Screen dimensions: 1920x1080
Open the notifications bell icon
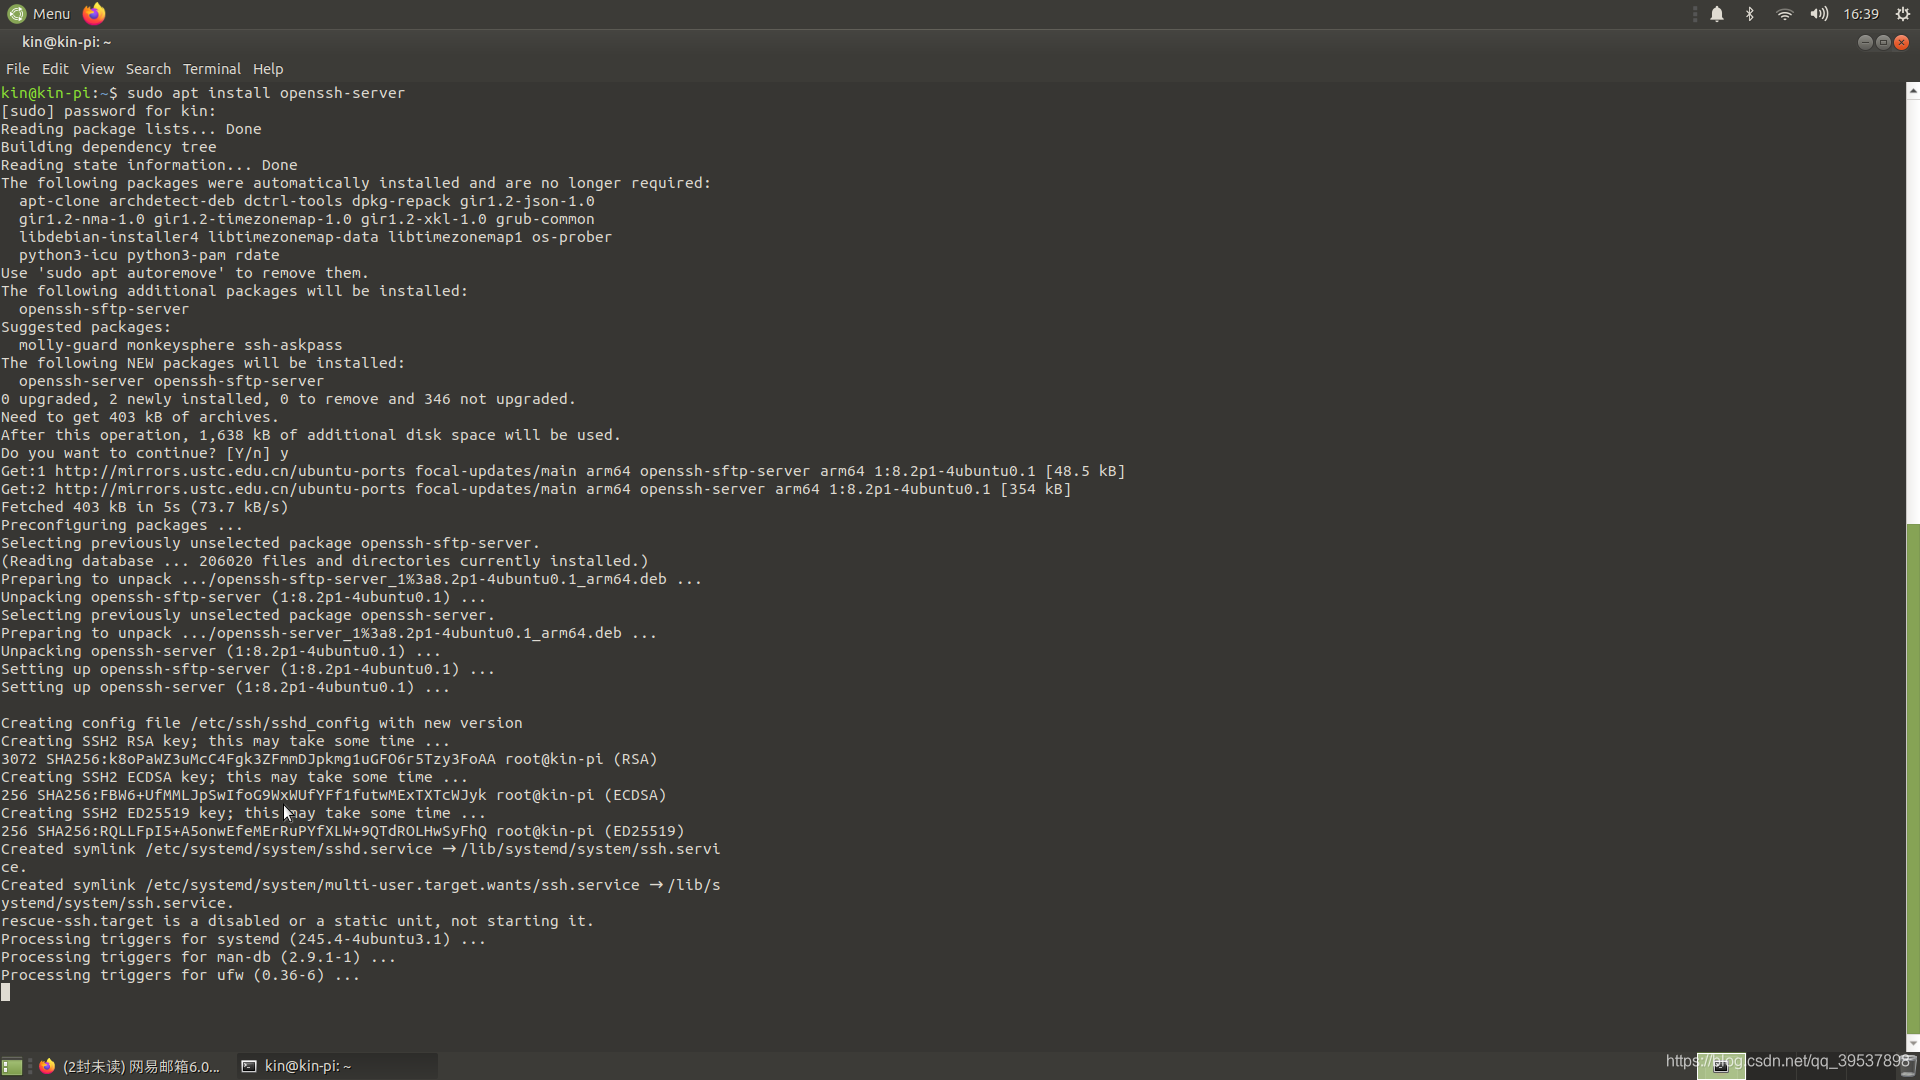click(x=1717, y=14)
